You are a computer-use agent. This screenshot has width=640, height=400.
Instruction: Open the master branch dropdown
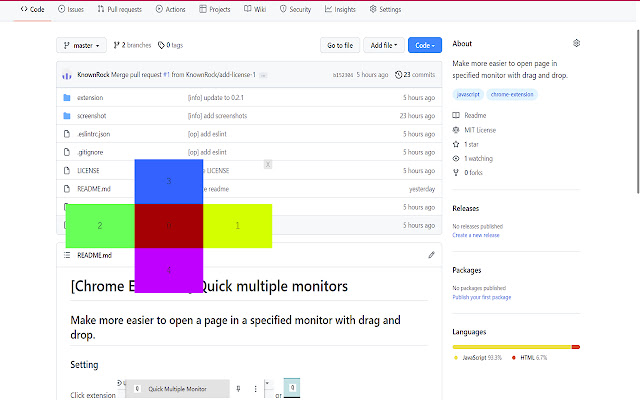click(82, 45)
